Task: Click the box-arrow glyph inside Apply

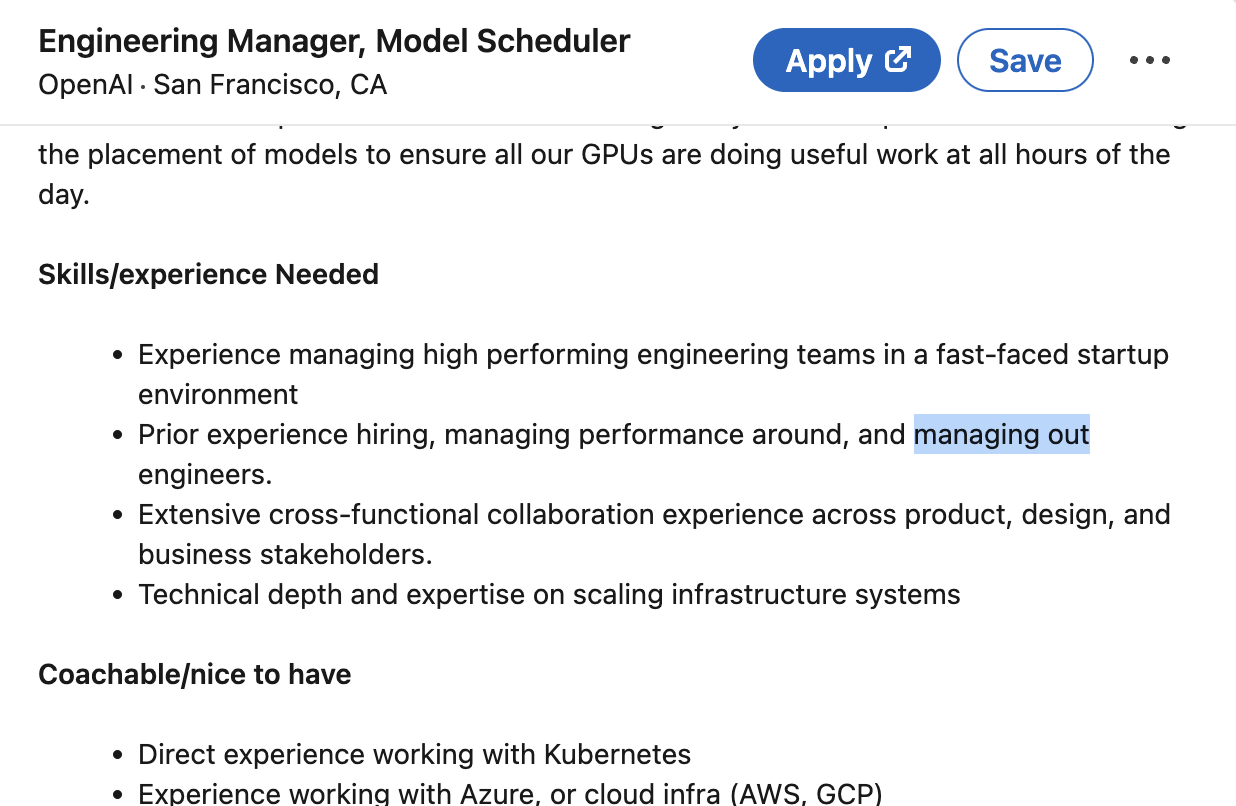Action: click(x=898, y=58)
